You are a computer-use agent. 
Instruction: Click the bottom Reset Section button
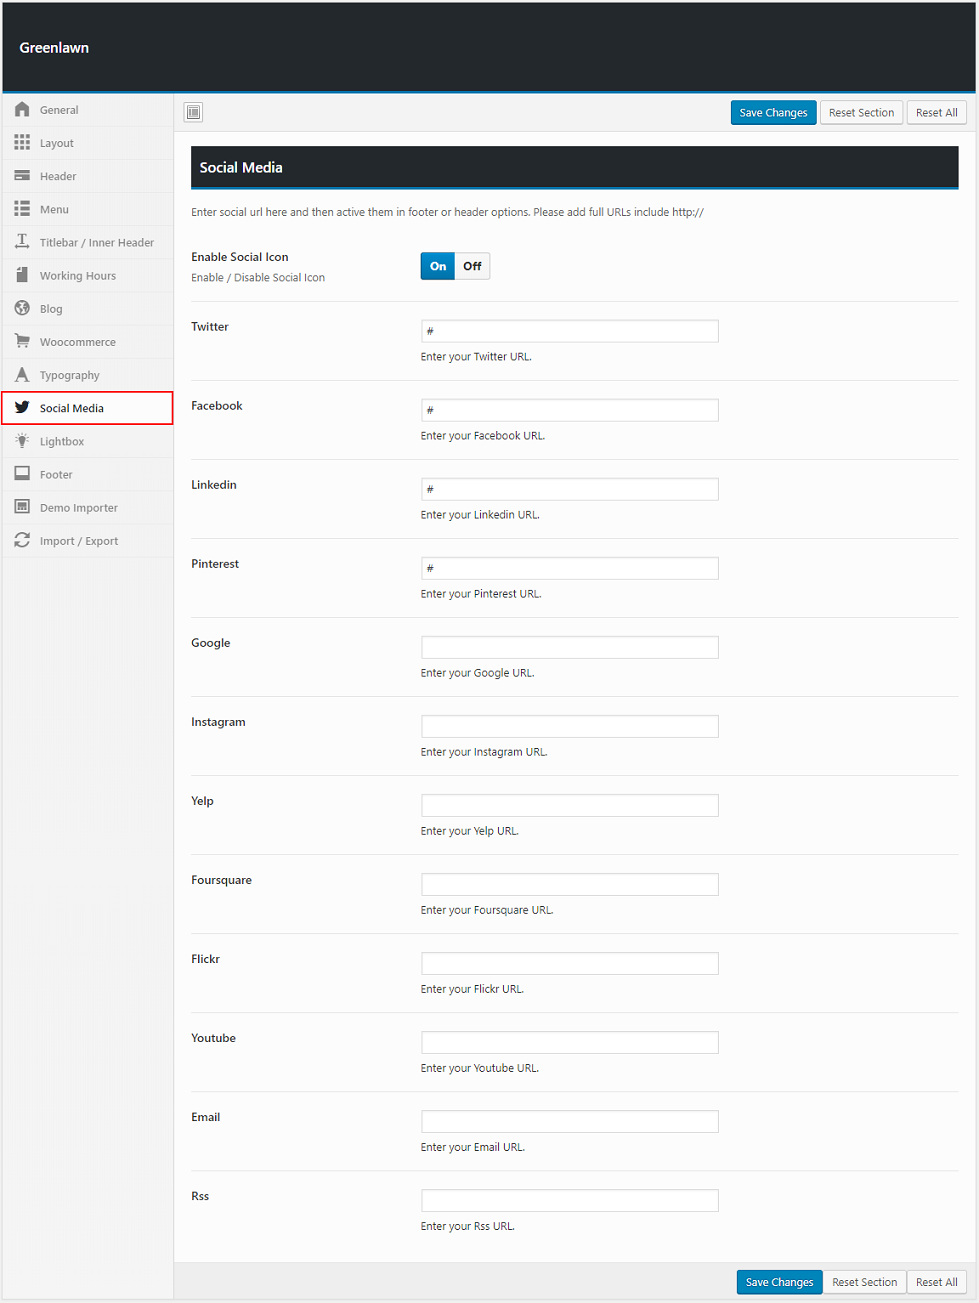point(864,1282)
